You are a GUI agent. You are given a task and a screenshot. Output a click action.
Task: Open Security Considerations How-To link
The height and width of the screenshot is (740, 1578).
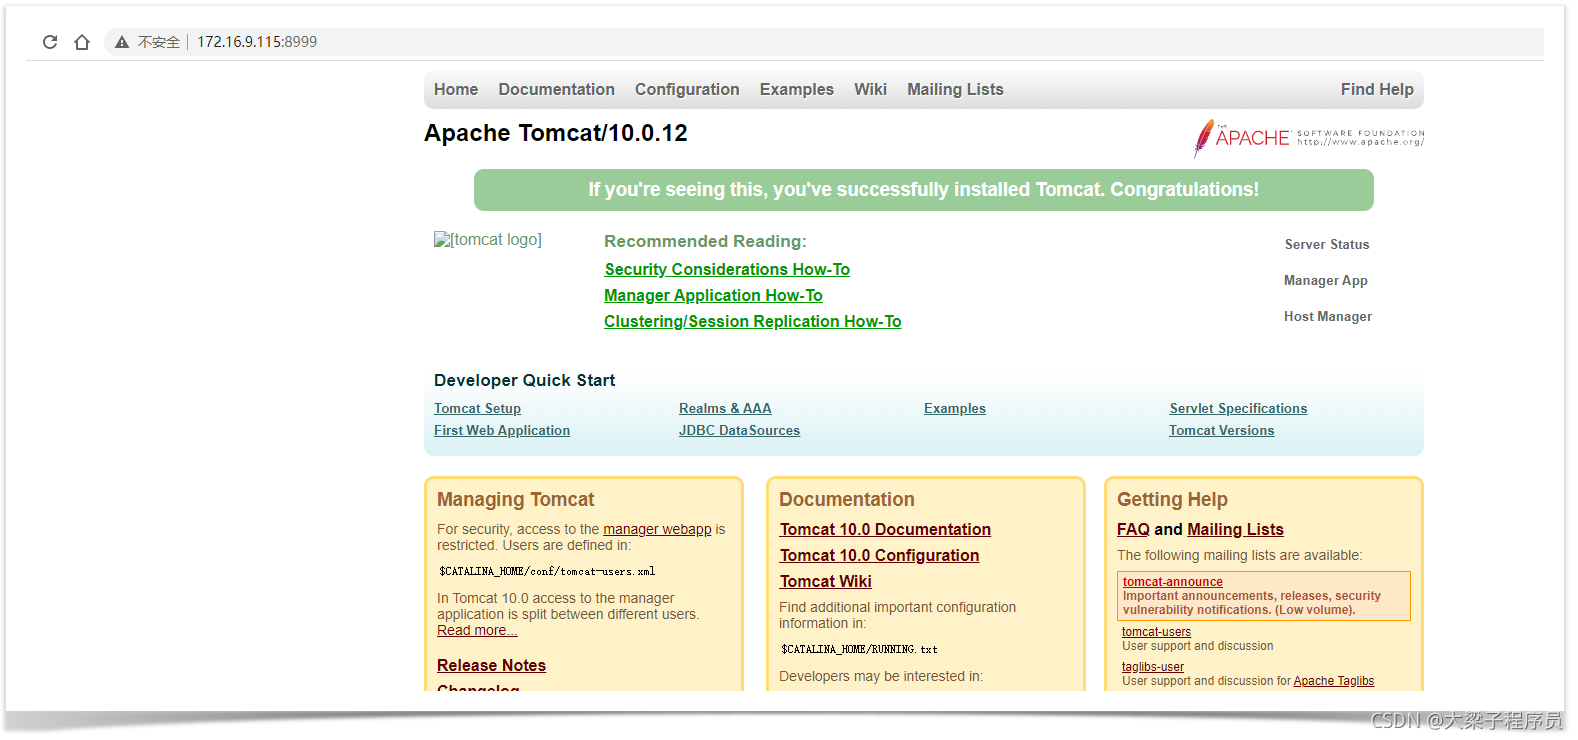(727, 270)
